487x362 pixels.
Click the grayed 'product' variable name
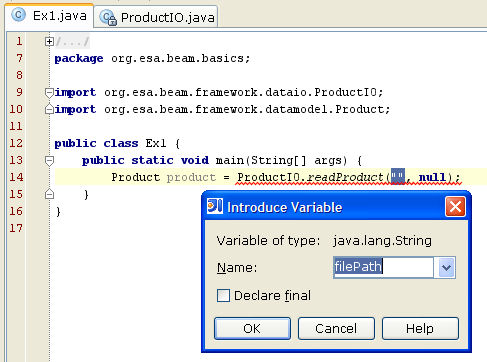191,177
